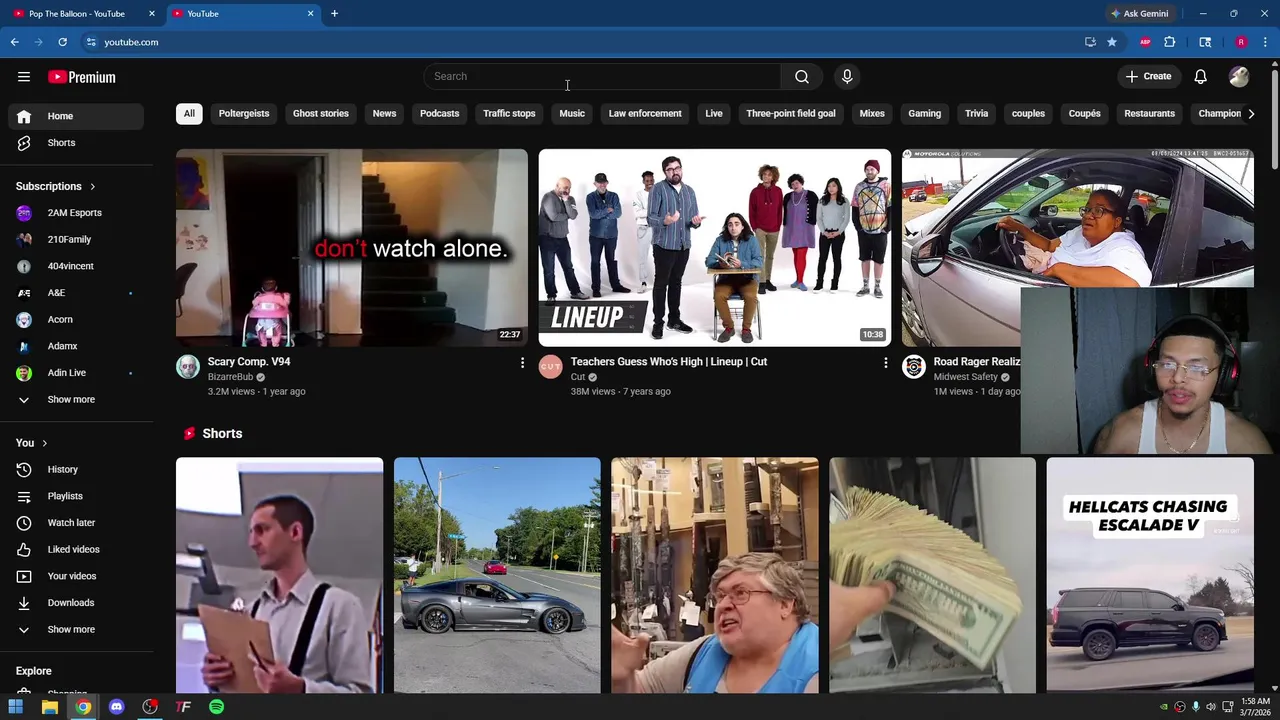The width and height of the screenshot is (1280, 720).
Task: Click the Create button
Action: [1148, 77]
